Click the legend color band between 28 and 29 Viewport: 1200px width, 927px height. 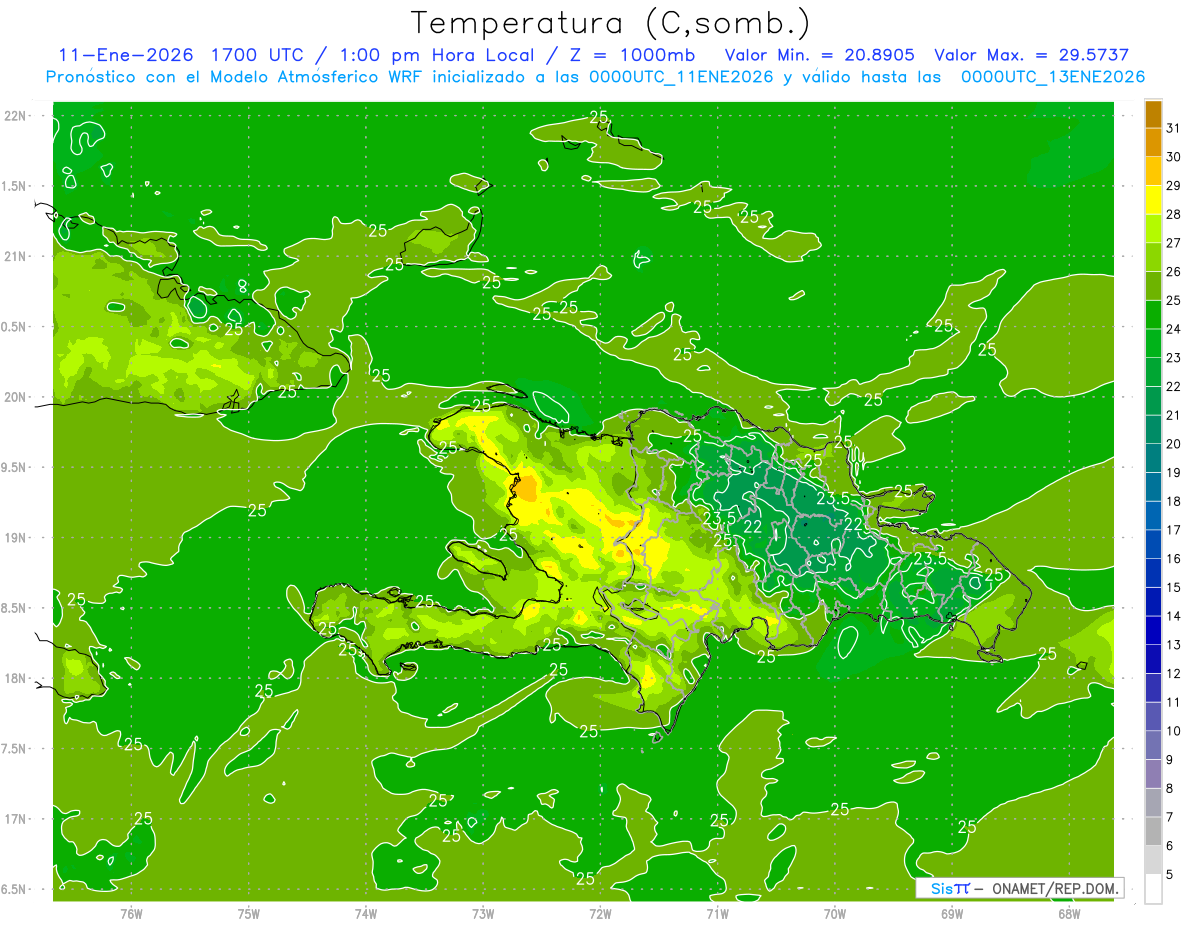coord(1153,199)
